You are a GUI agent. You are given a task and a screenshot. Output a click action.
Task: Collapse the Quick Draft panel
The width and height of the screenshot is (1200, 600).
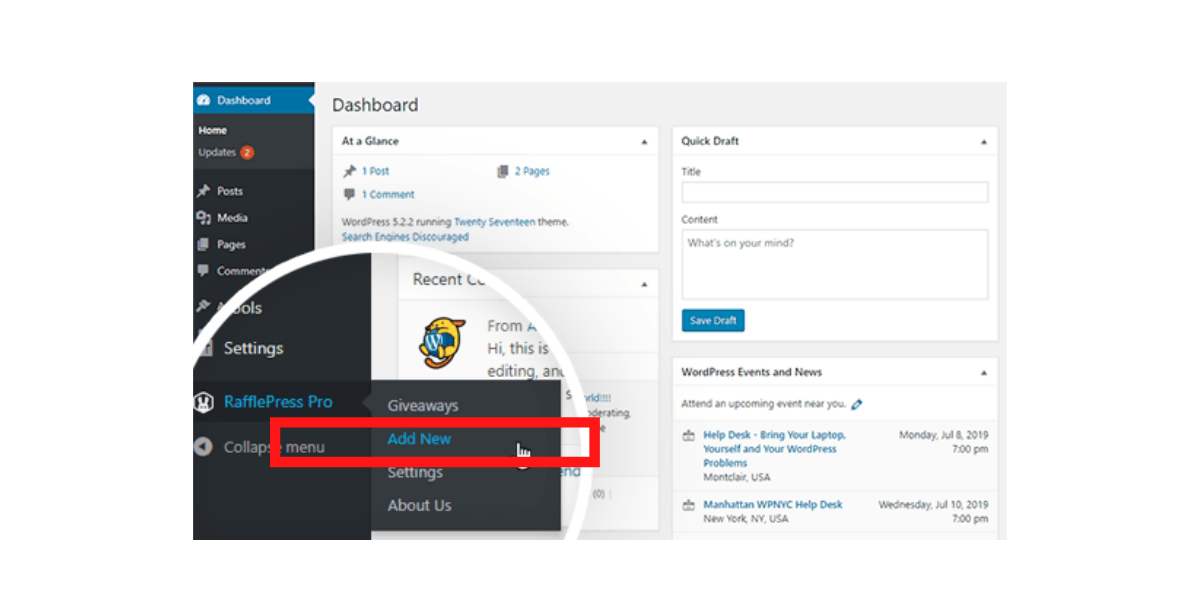984,142
